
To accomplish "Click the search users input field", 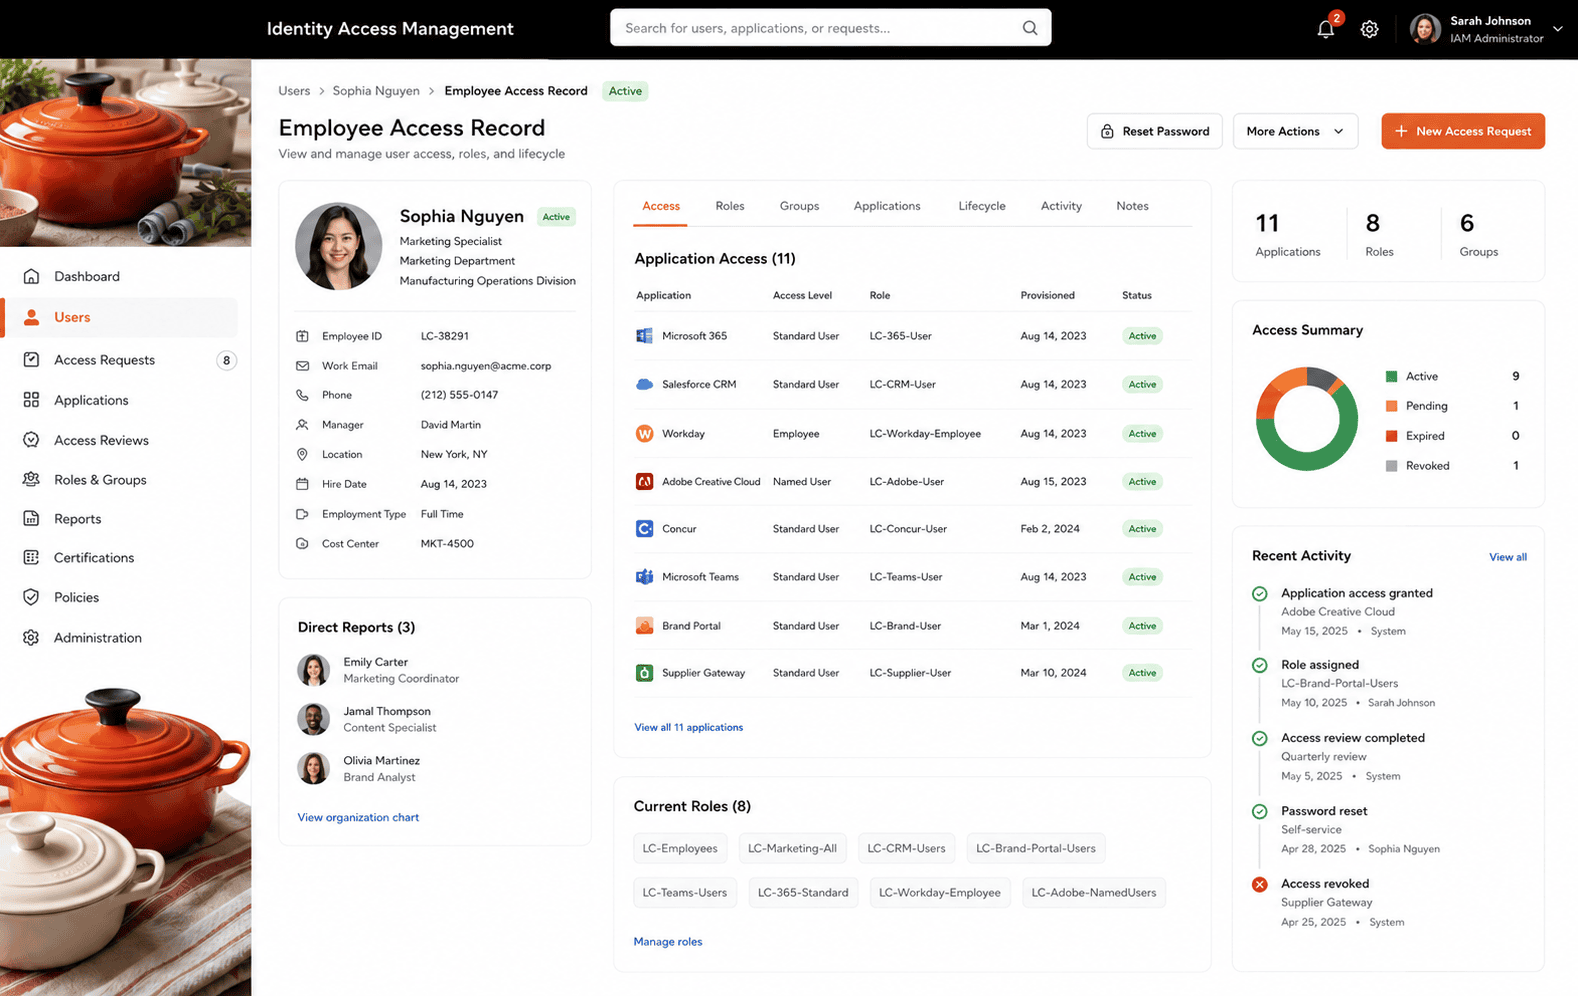I will pos(830,28).
